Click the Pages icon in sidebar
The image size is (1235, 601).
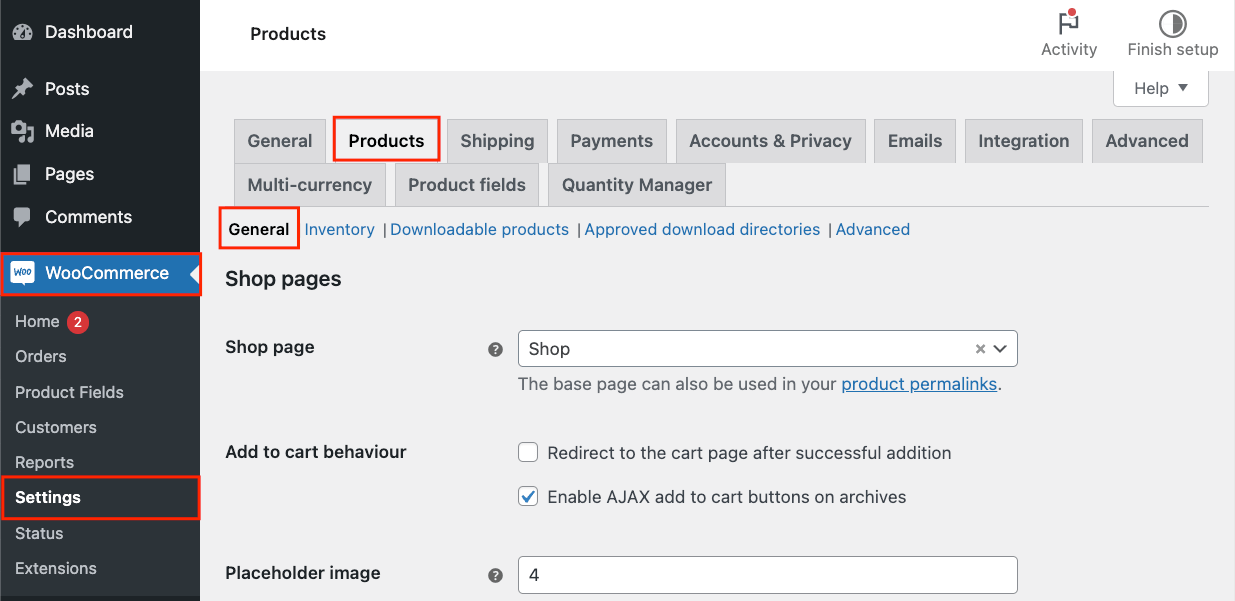click(22, 174)
